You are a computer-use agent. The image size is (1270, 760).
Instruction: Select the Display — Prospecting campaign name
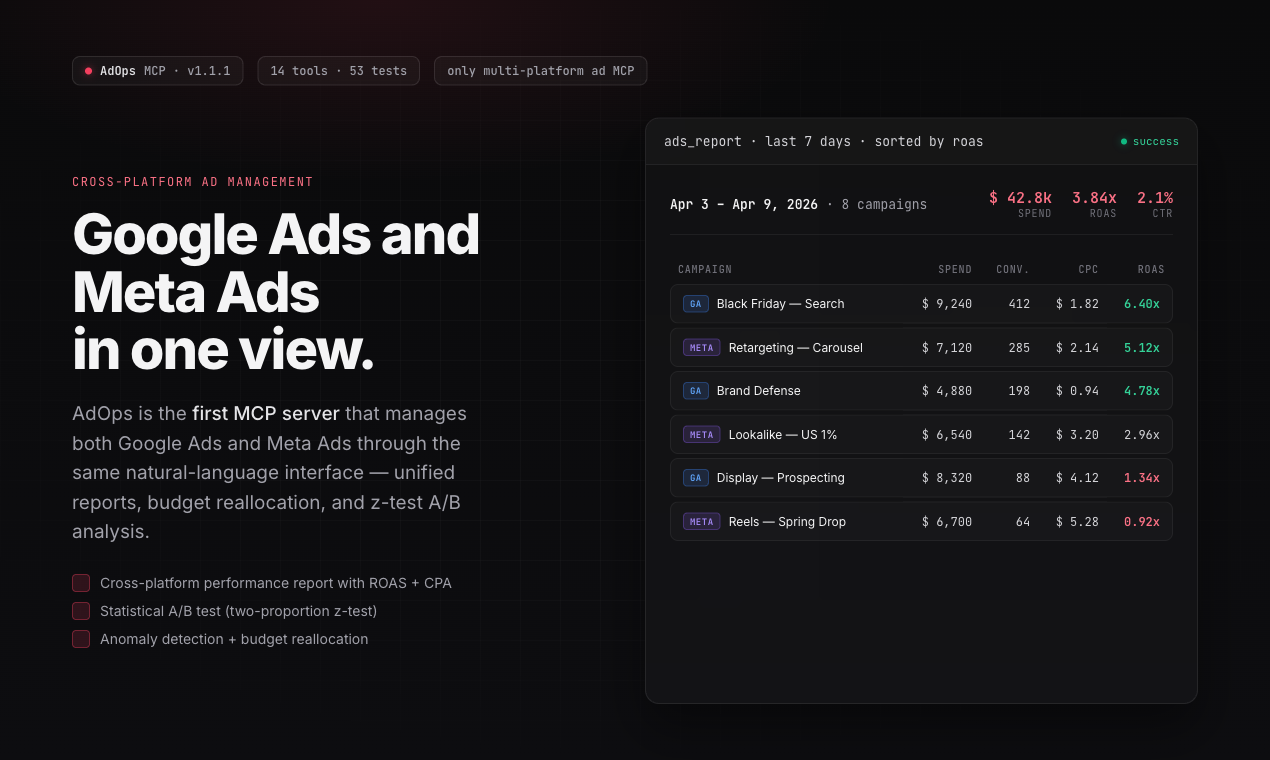coord(780,478)
